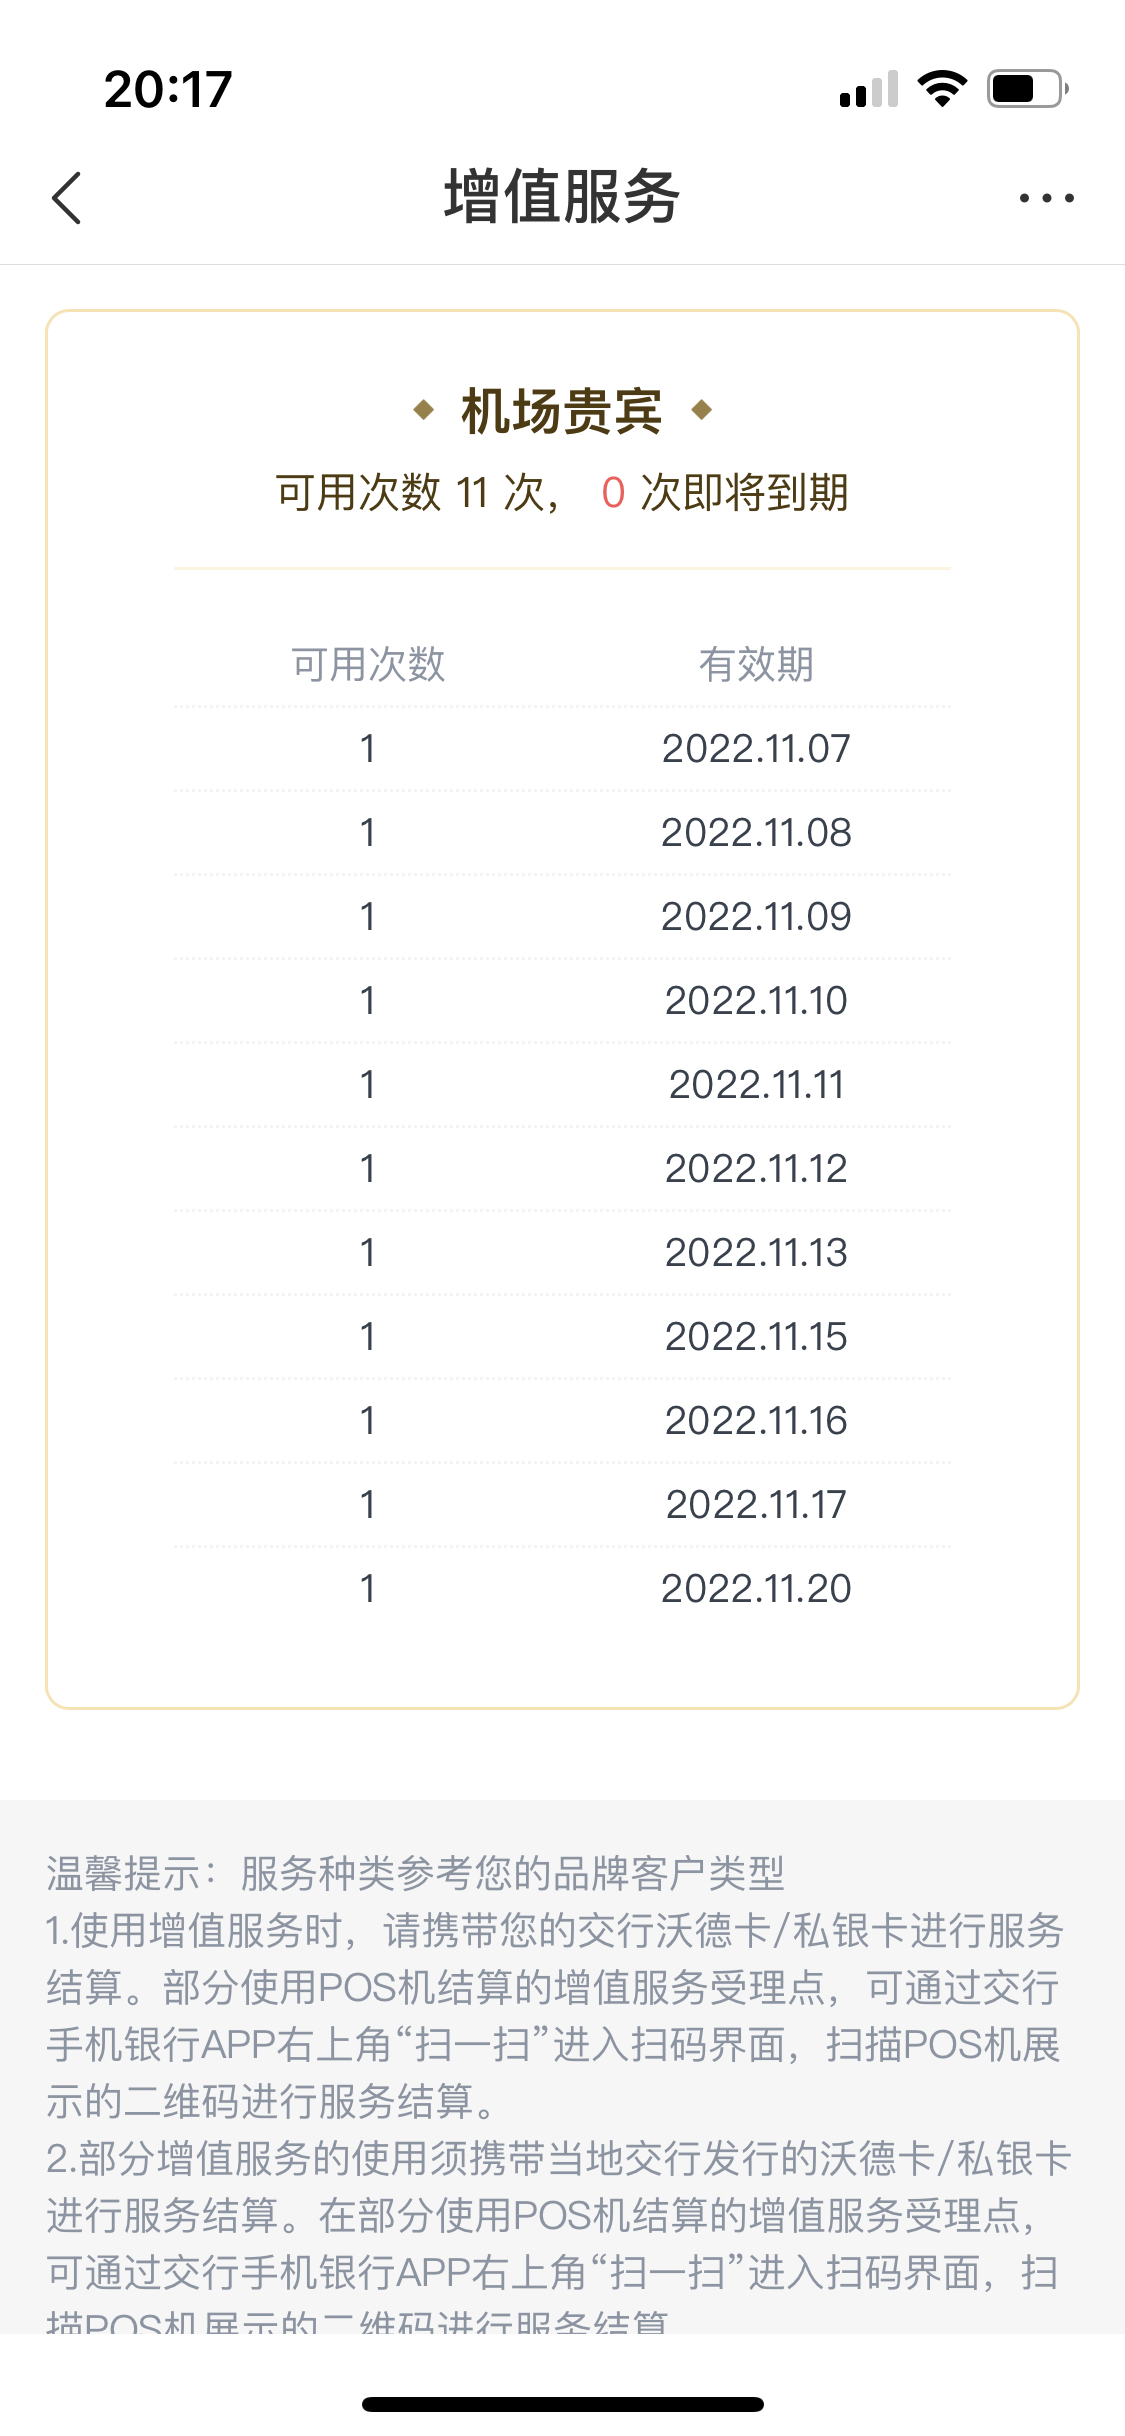This screenshot has width=1125, height=2436.
Task: Tap the battery status icon
Action: (x=1028, y=89)
